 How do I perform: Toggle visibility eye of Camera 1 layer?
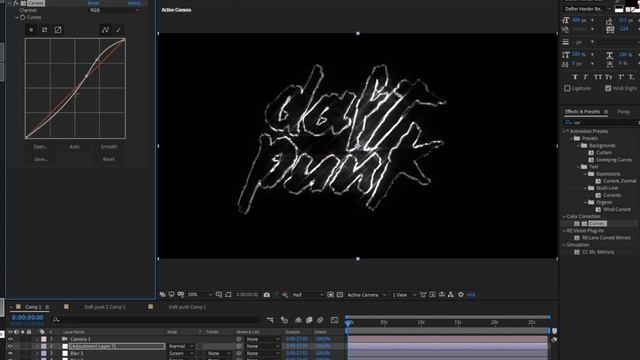[10, 339]
